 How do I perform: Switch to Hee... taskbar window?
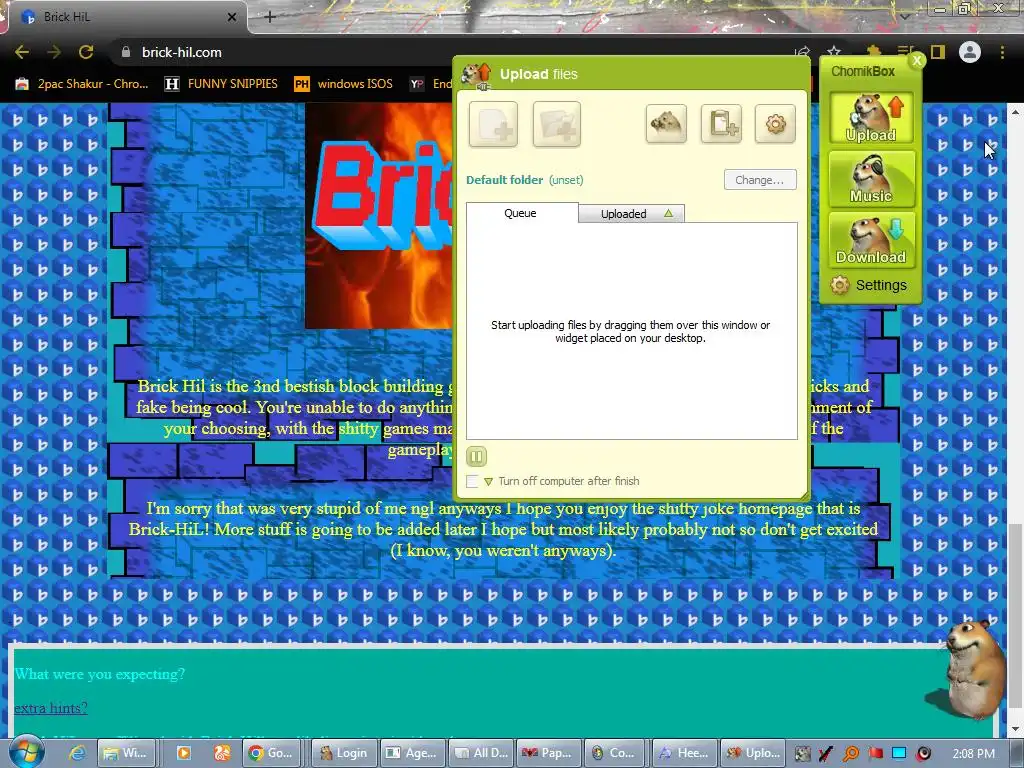pos(684,753)
